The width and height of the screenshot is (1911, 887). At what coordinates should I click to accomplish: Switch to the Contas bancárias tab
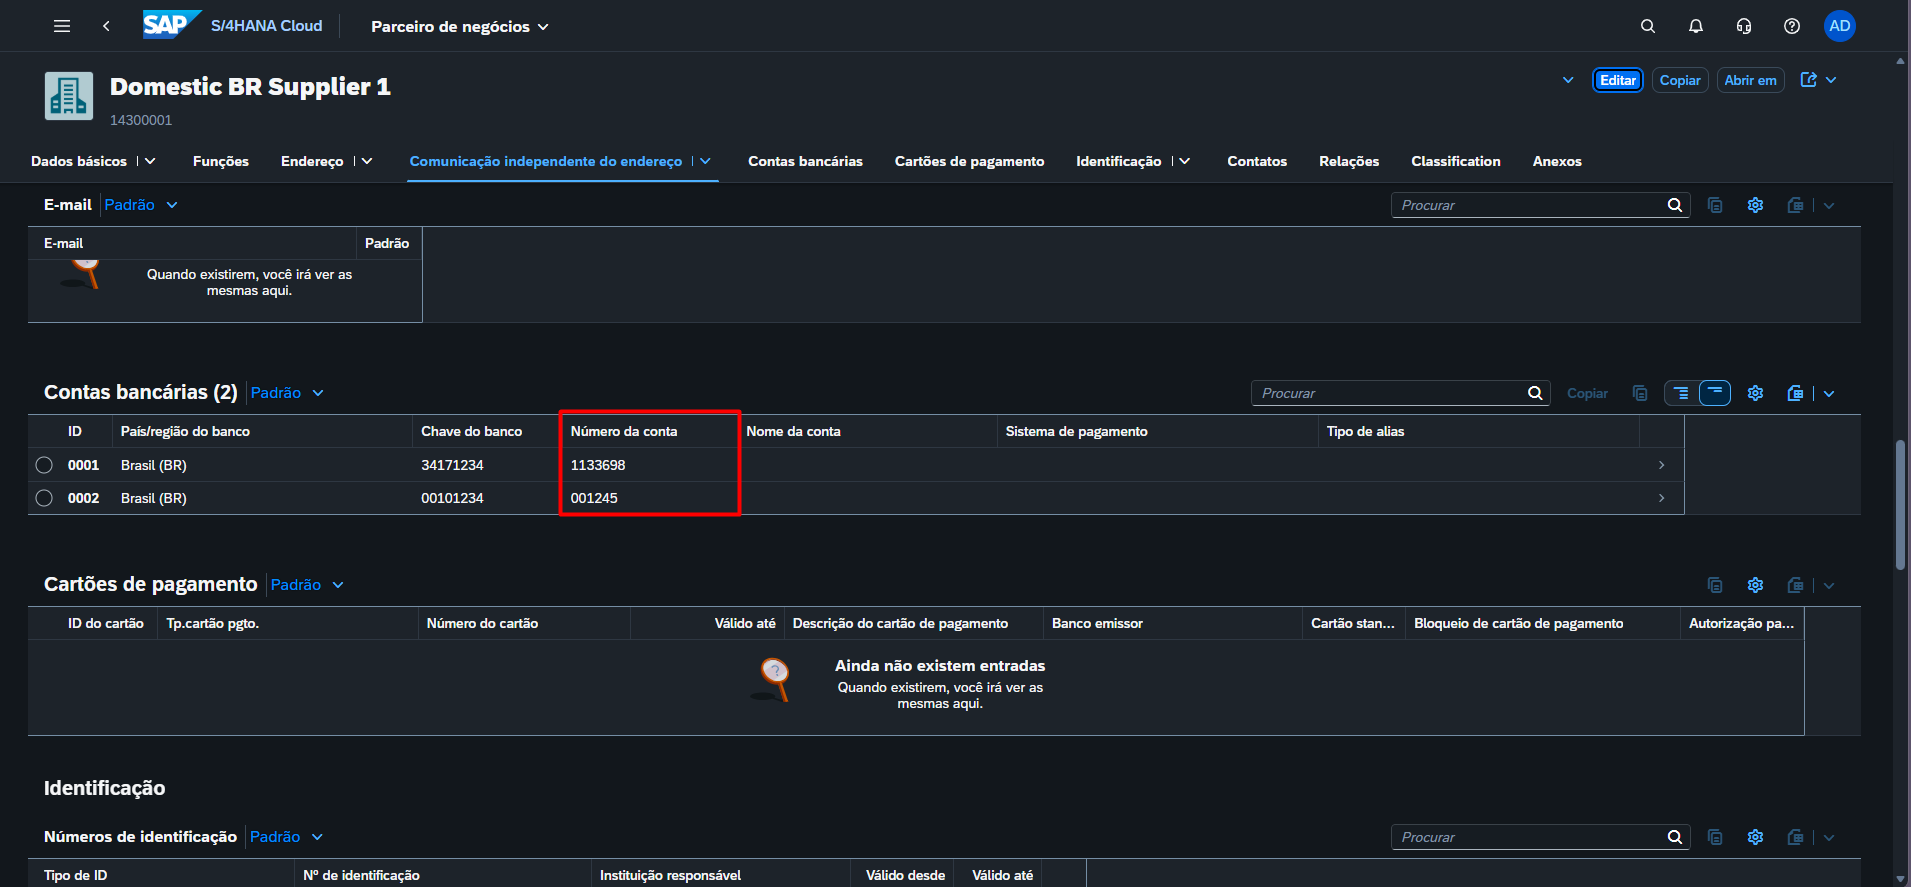[805, 161]
